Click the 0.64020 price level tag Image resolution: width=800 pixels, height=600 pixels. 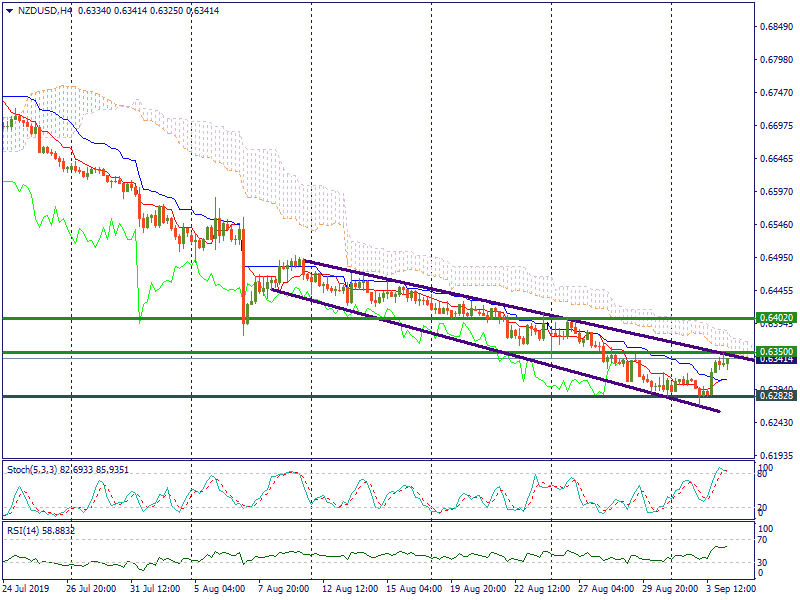coord(773,318)
